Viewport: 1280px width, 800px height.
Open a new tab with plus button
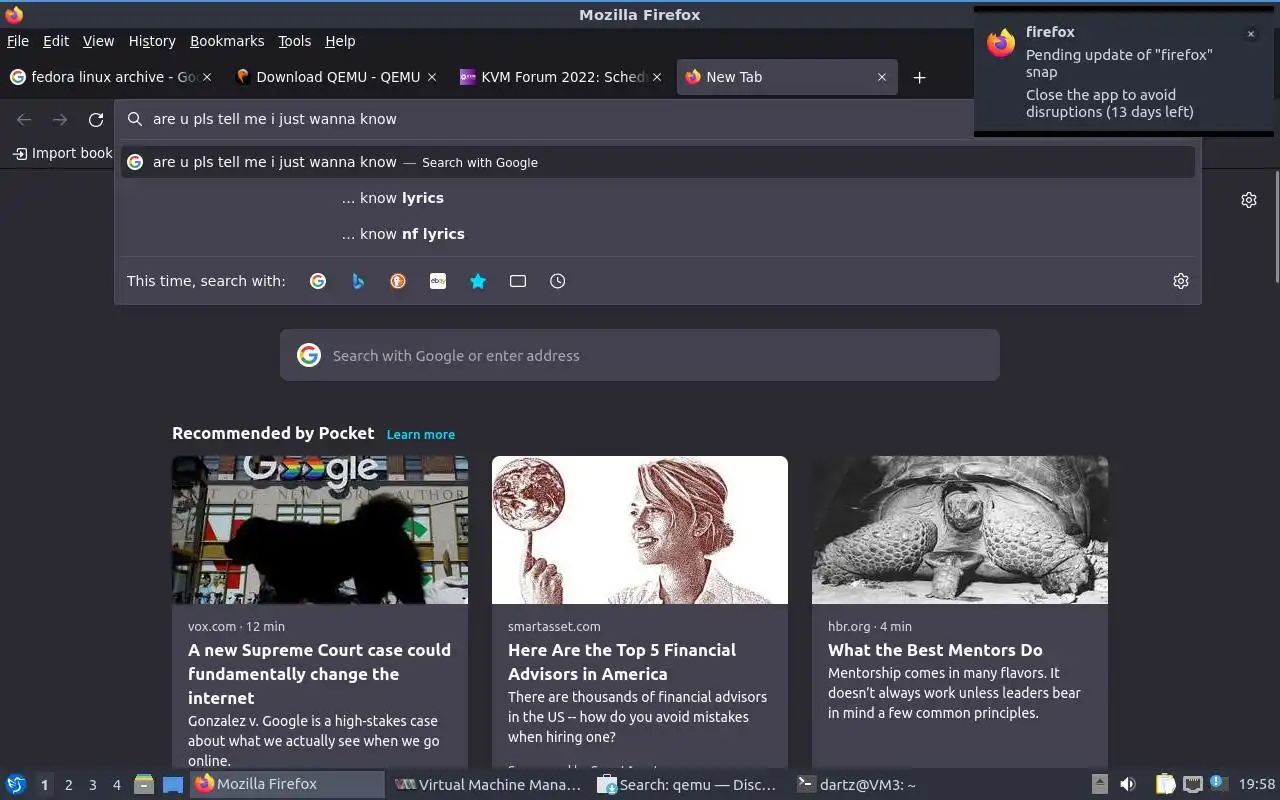[920, 77]
